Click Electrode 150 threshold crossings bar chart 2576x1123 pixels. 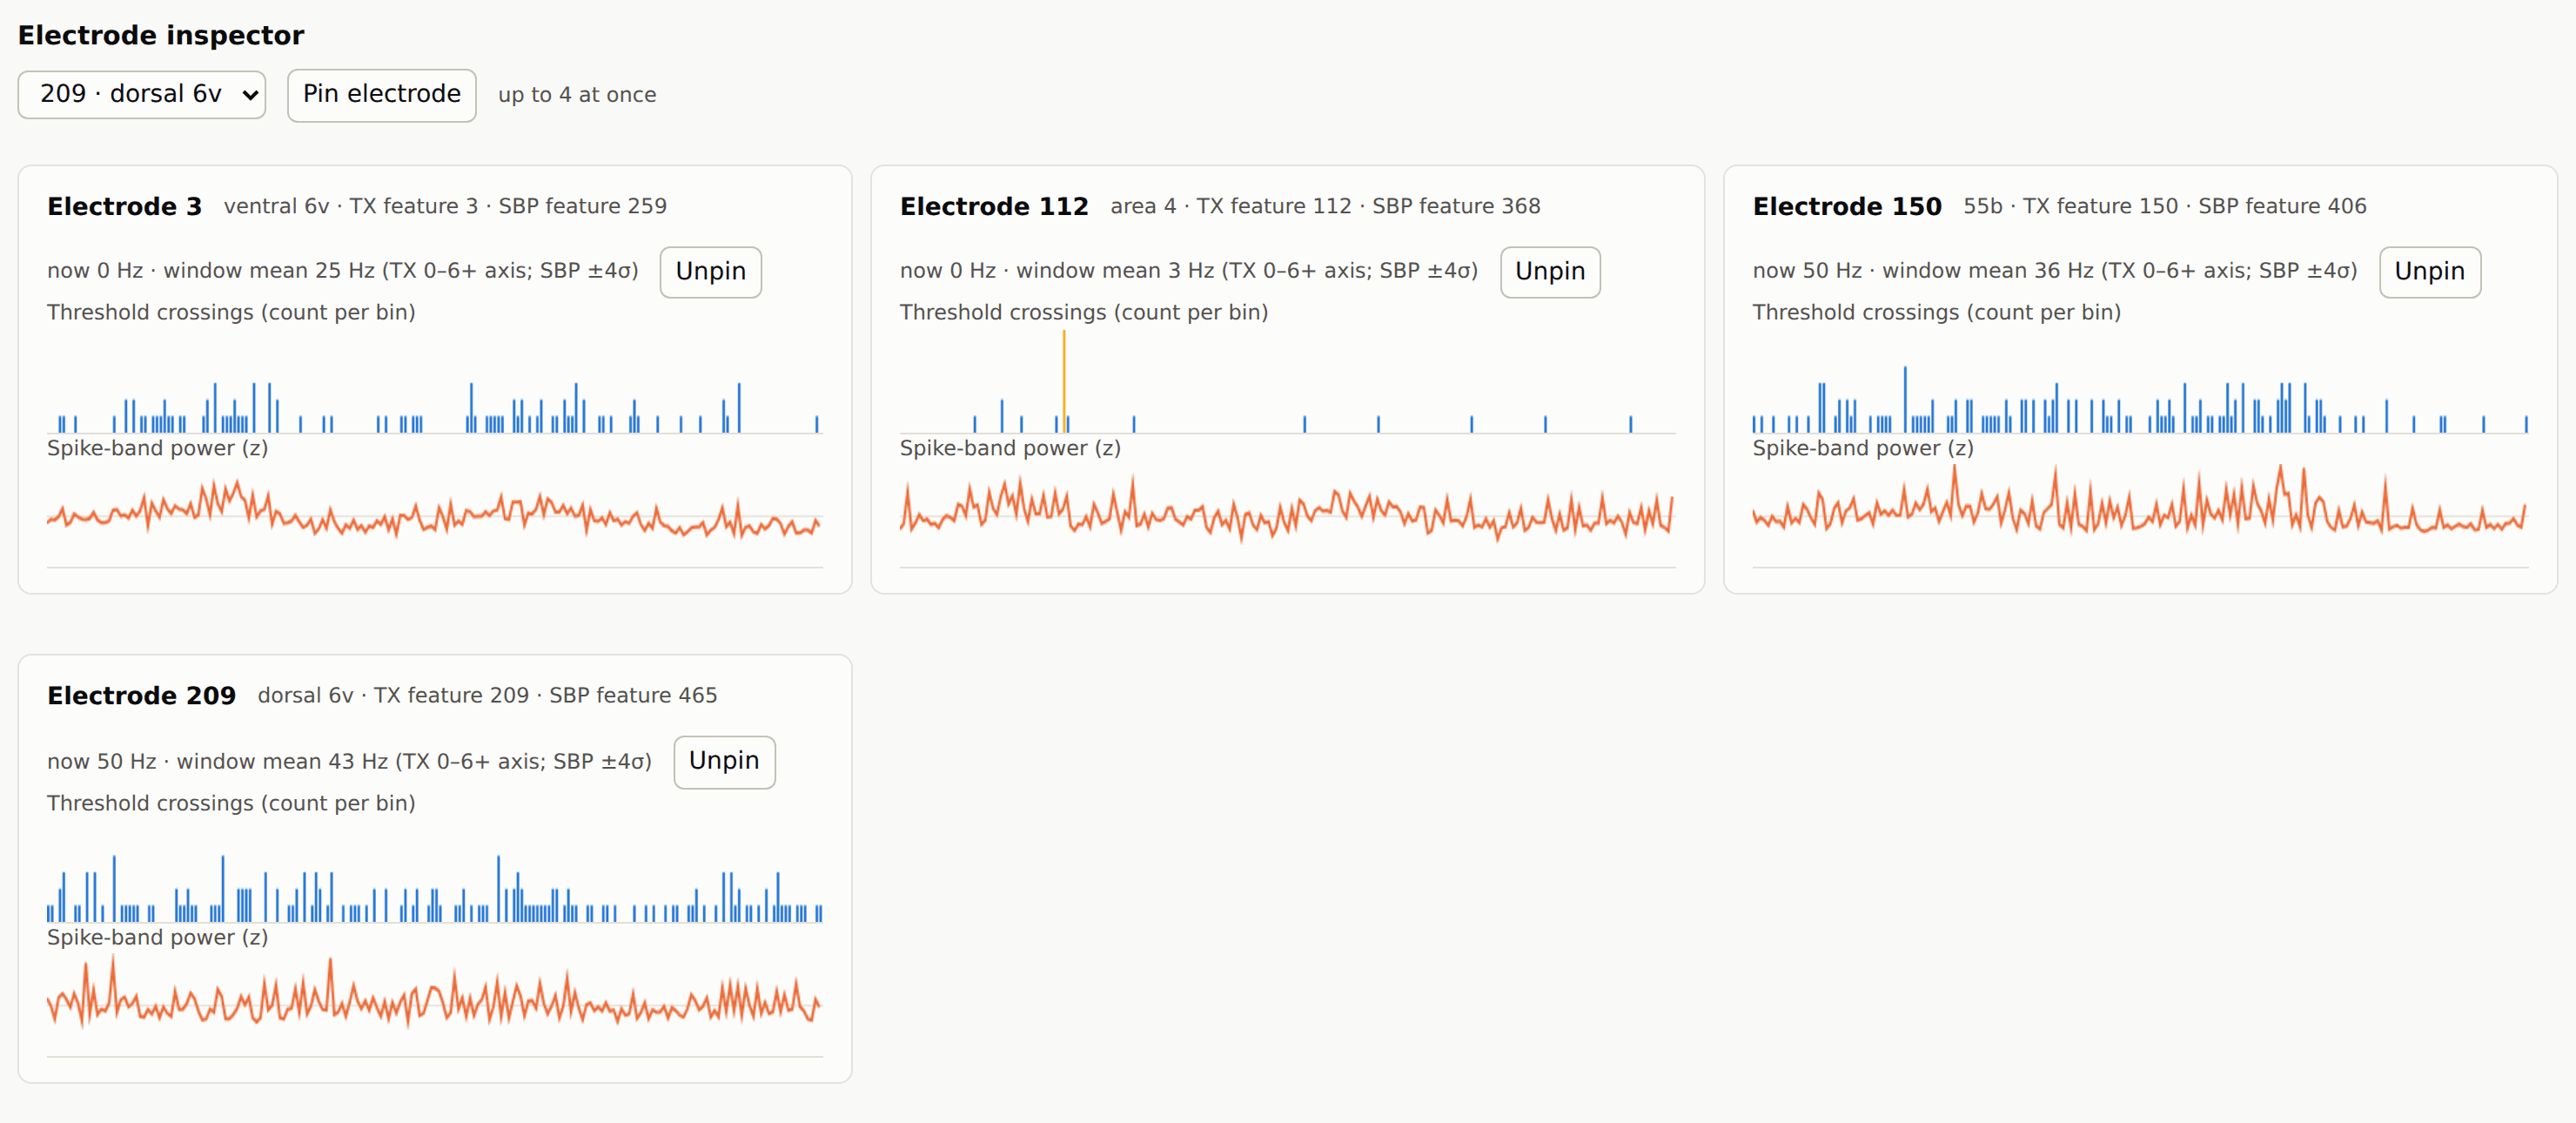coord(2140,383)
